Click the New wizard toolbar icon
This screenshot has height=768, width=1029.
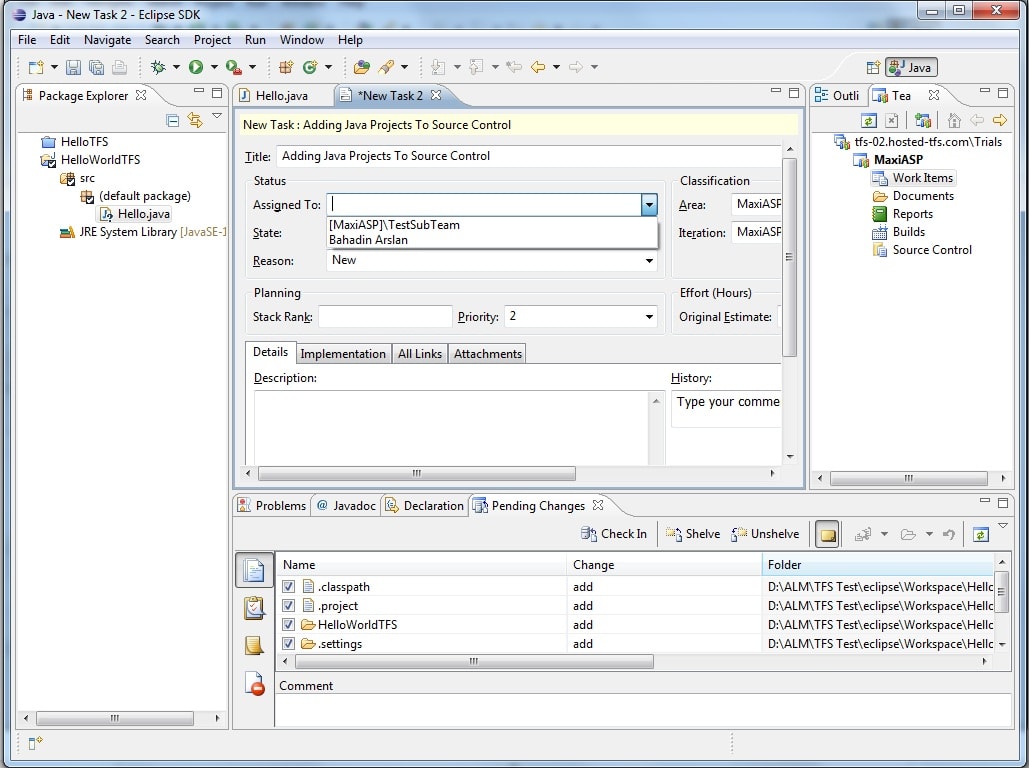(36, 67)
